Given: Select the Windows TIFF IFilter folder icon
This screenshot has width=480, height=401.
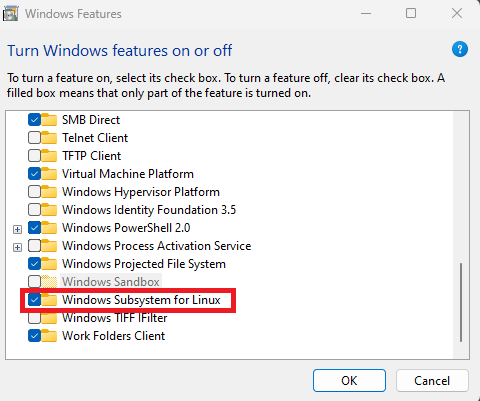Looking at the screenshot, I should 49,318.
